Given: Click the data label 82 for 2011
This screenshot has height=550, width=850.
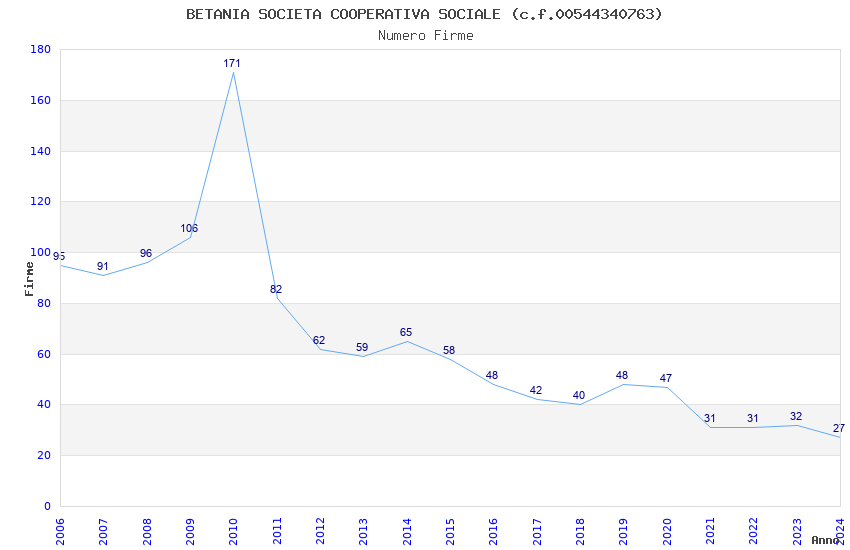Looking at the screenshot, I should pos(276,289).
